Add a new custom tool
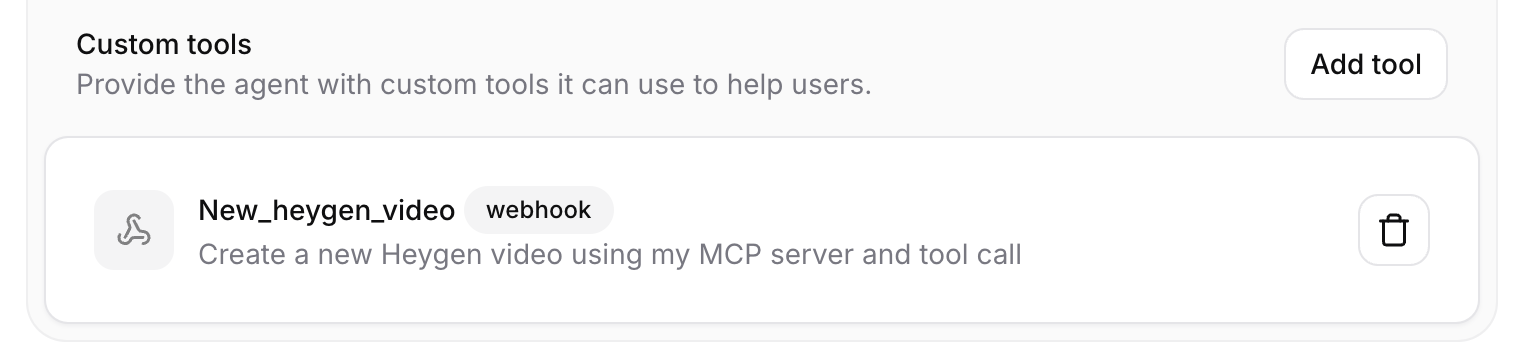 tap(1365, 64)
